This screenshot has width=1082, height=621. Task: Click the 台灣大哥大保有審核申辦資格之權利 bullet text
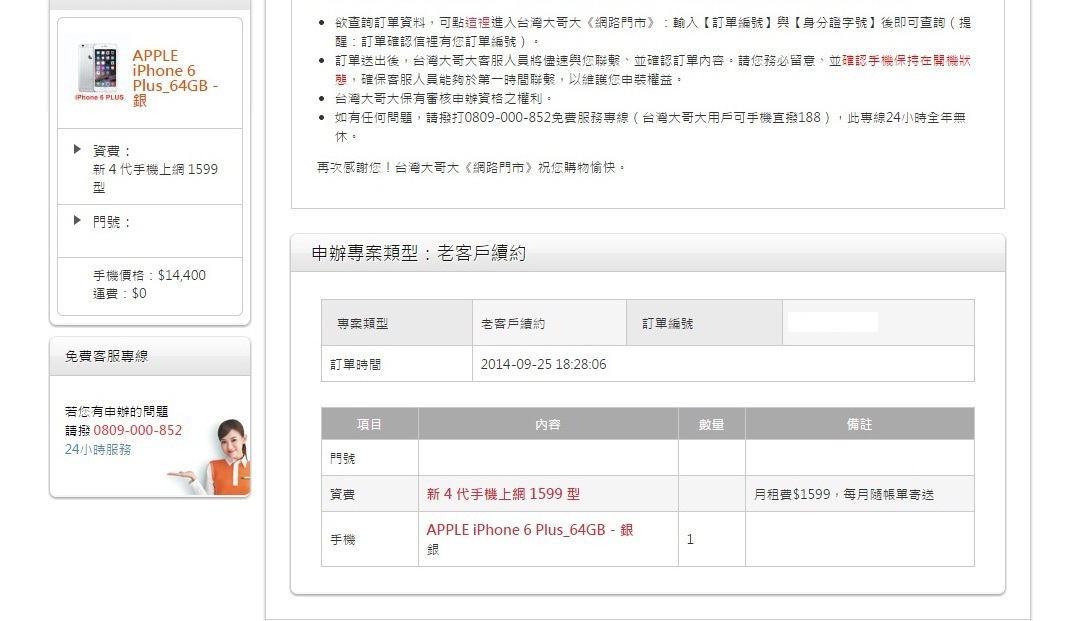click(x=443, y=99)
